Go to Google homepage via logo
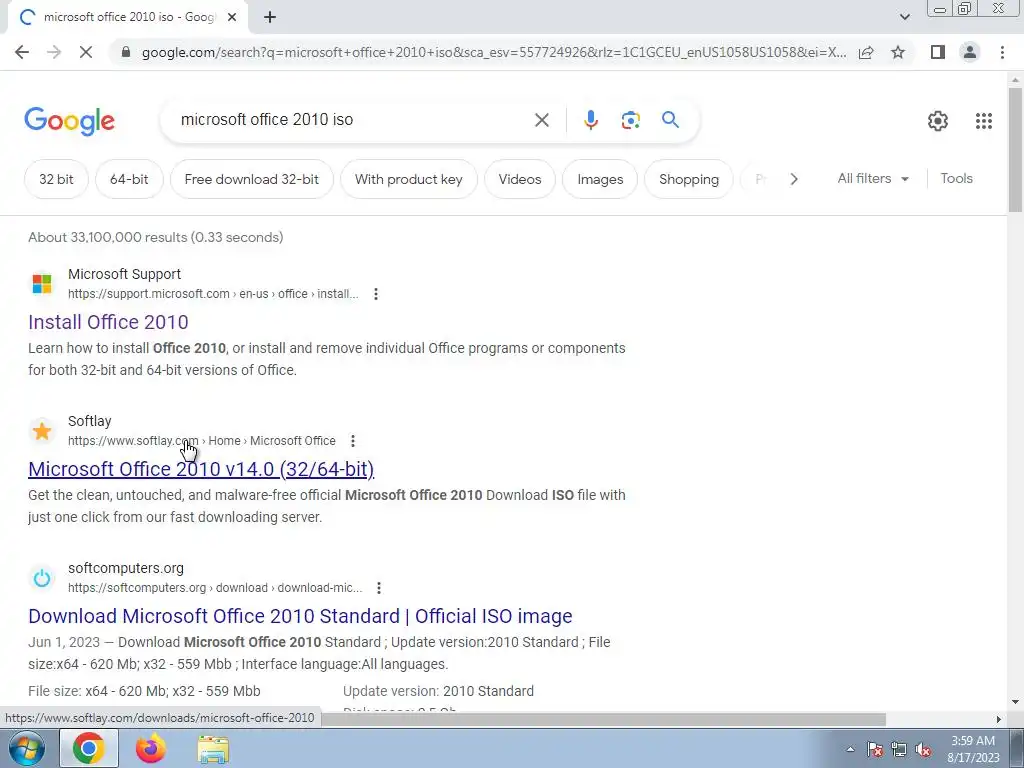The height and width of the screenshot is (768, 1024). (x=69, y=121)
